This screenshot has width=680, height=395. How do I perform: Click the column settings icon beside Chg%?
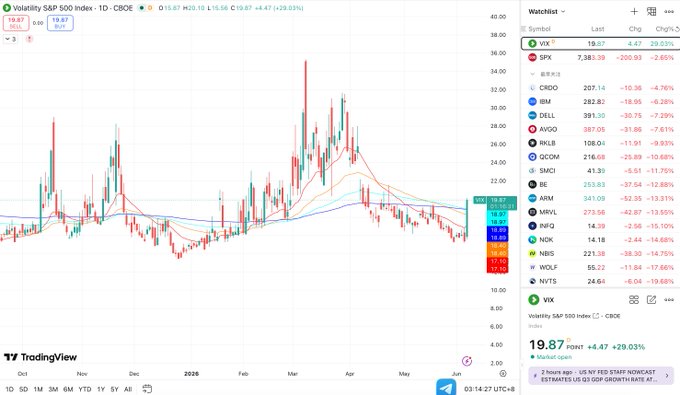pos(677,29)
